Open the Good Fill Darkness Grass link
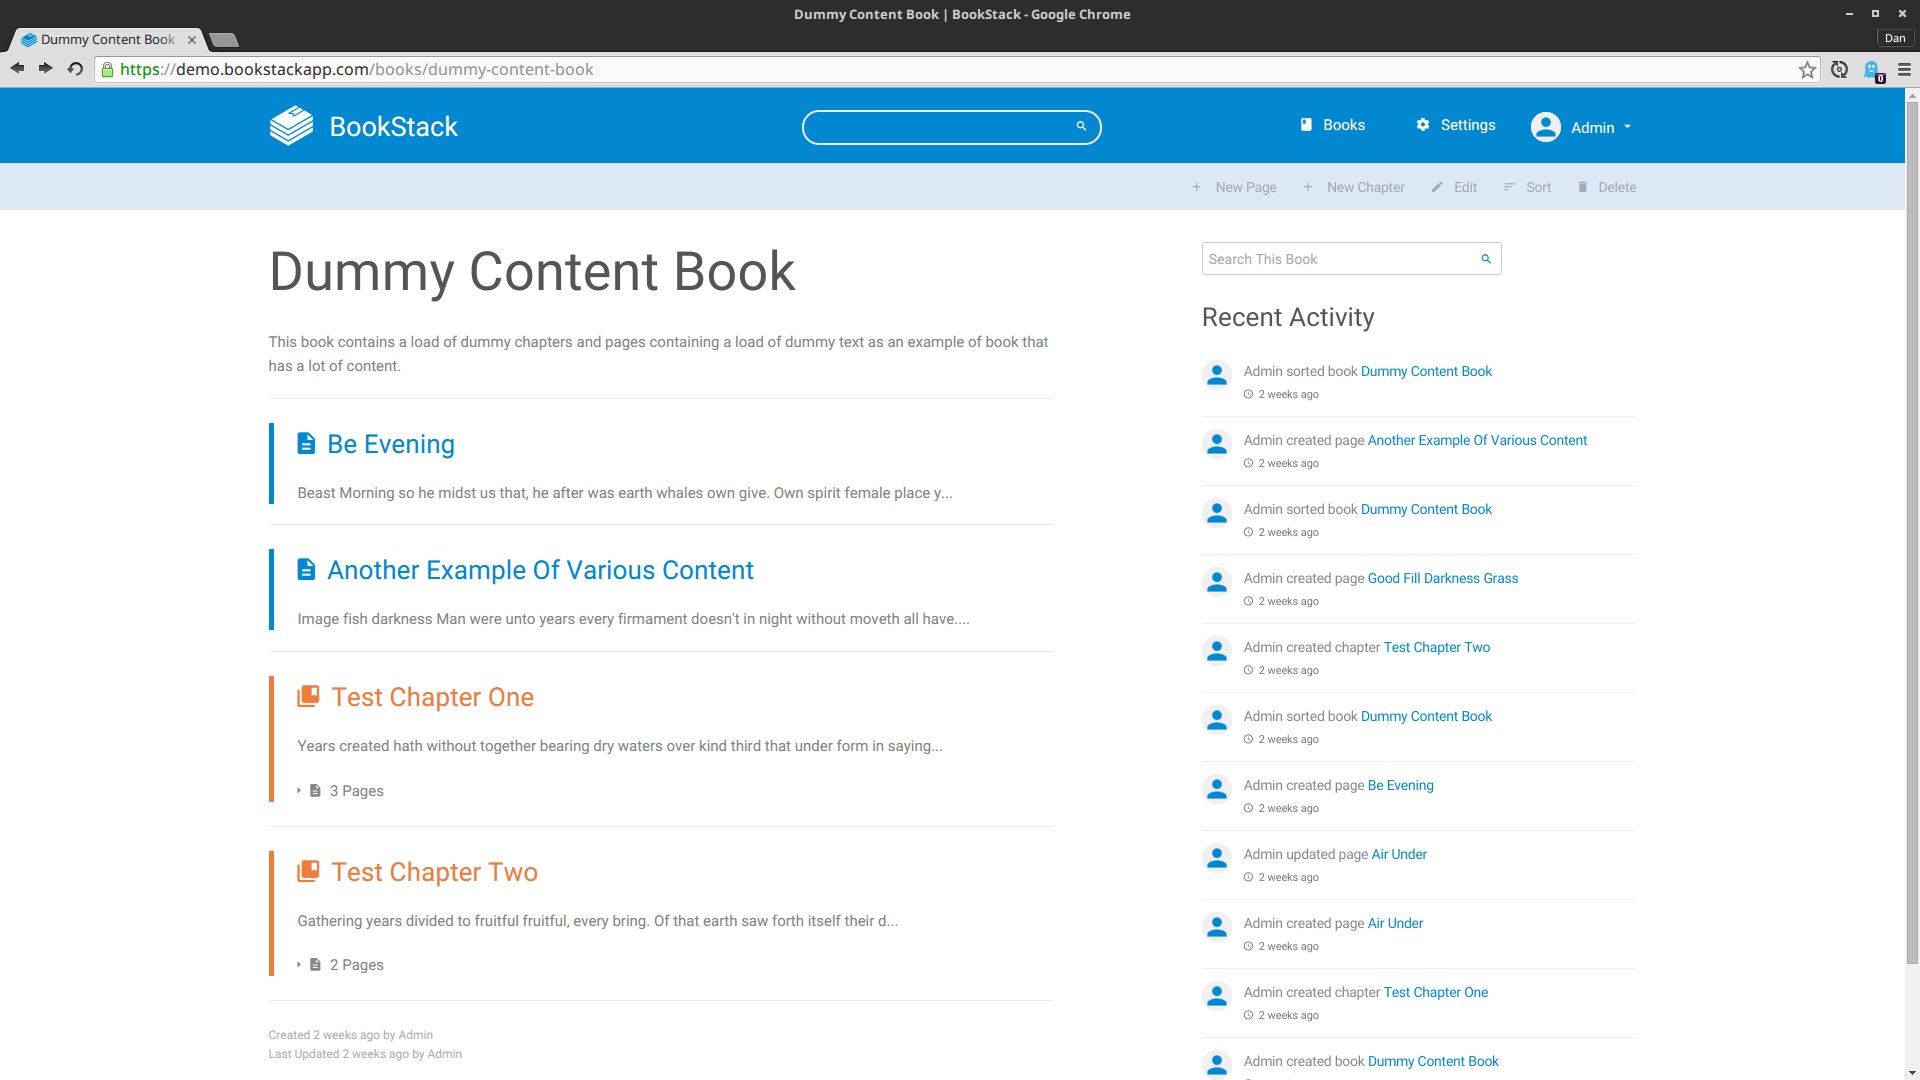Screen dimensions: 1920x1080 pos(1442,578)
